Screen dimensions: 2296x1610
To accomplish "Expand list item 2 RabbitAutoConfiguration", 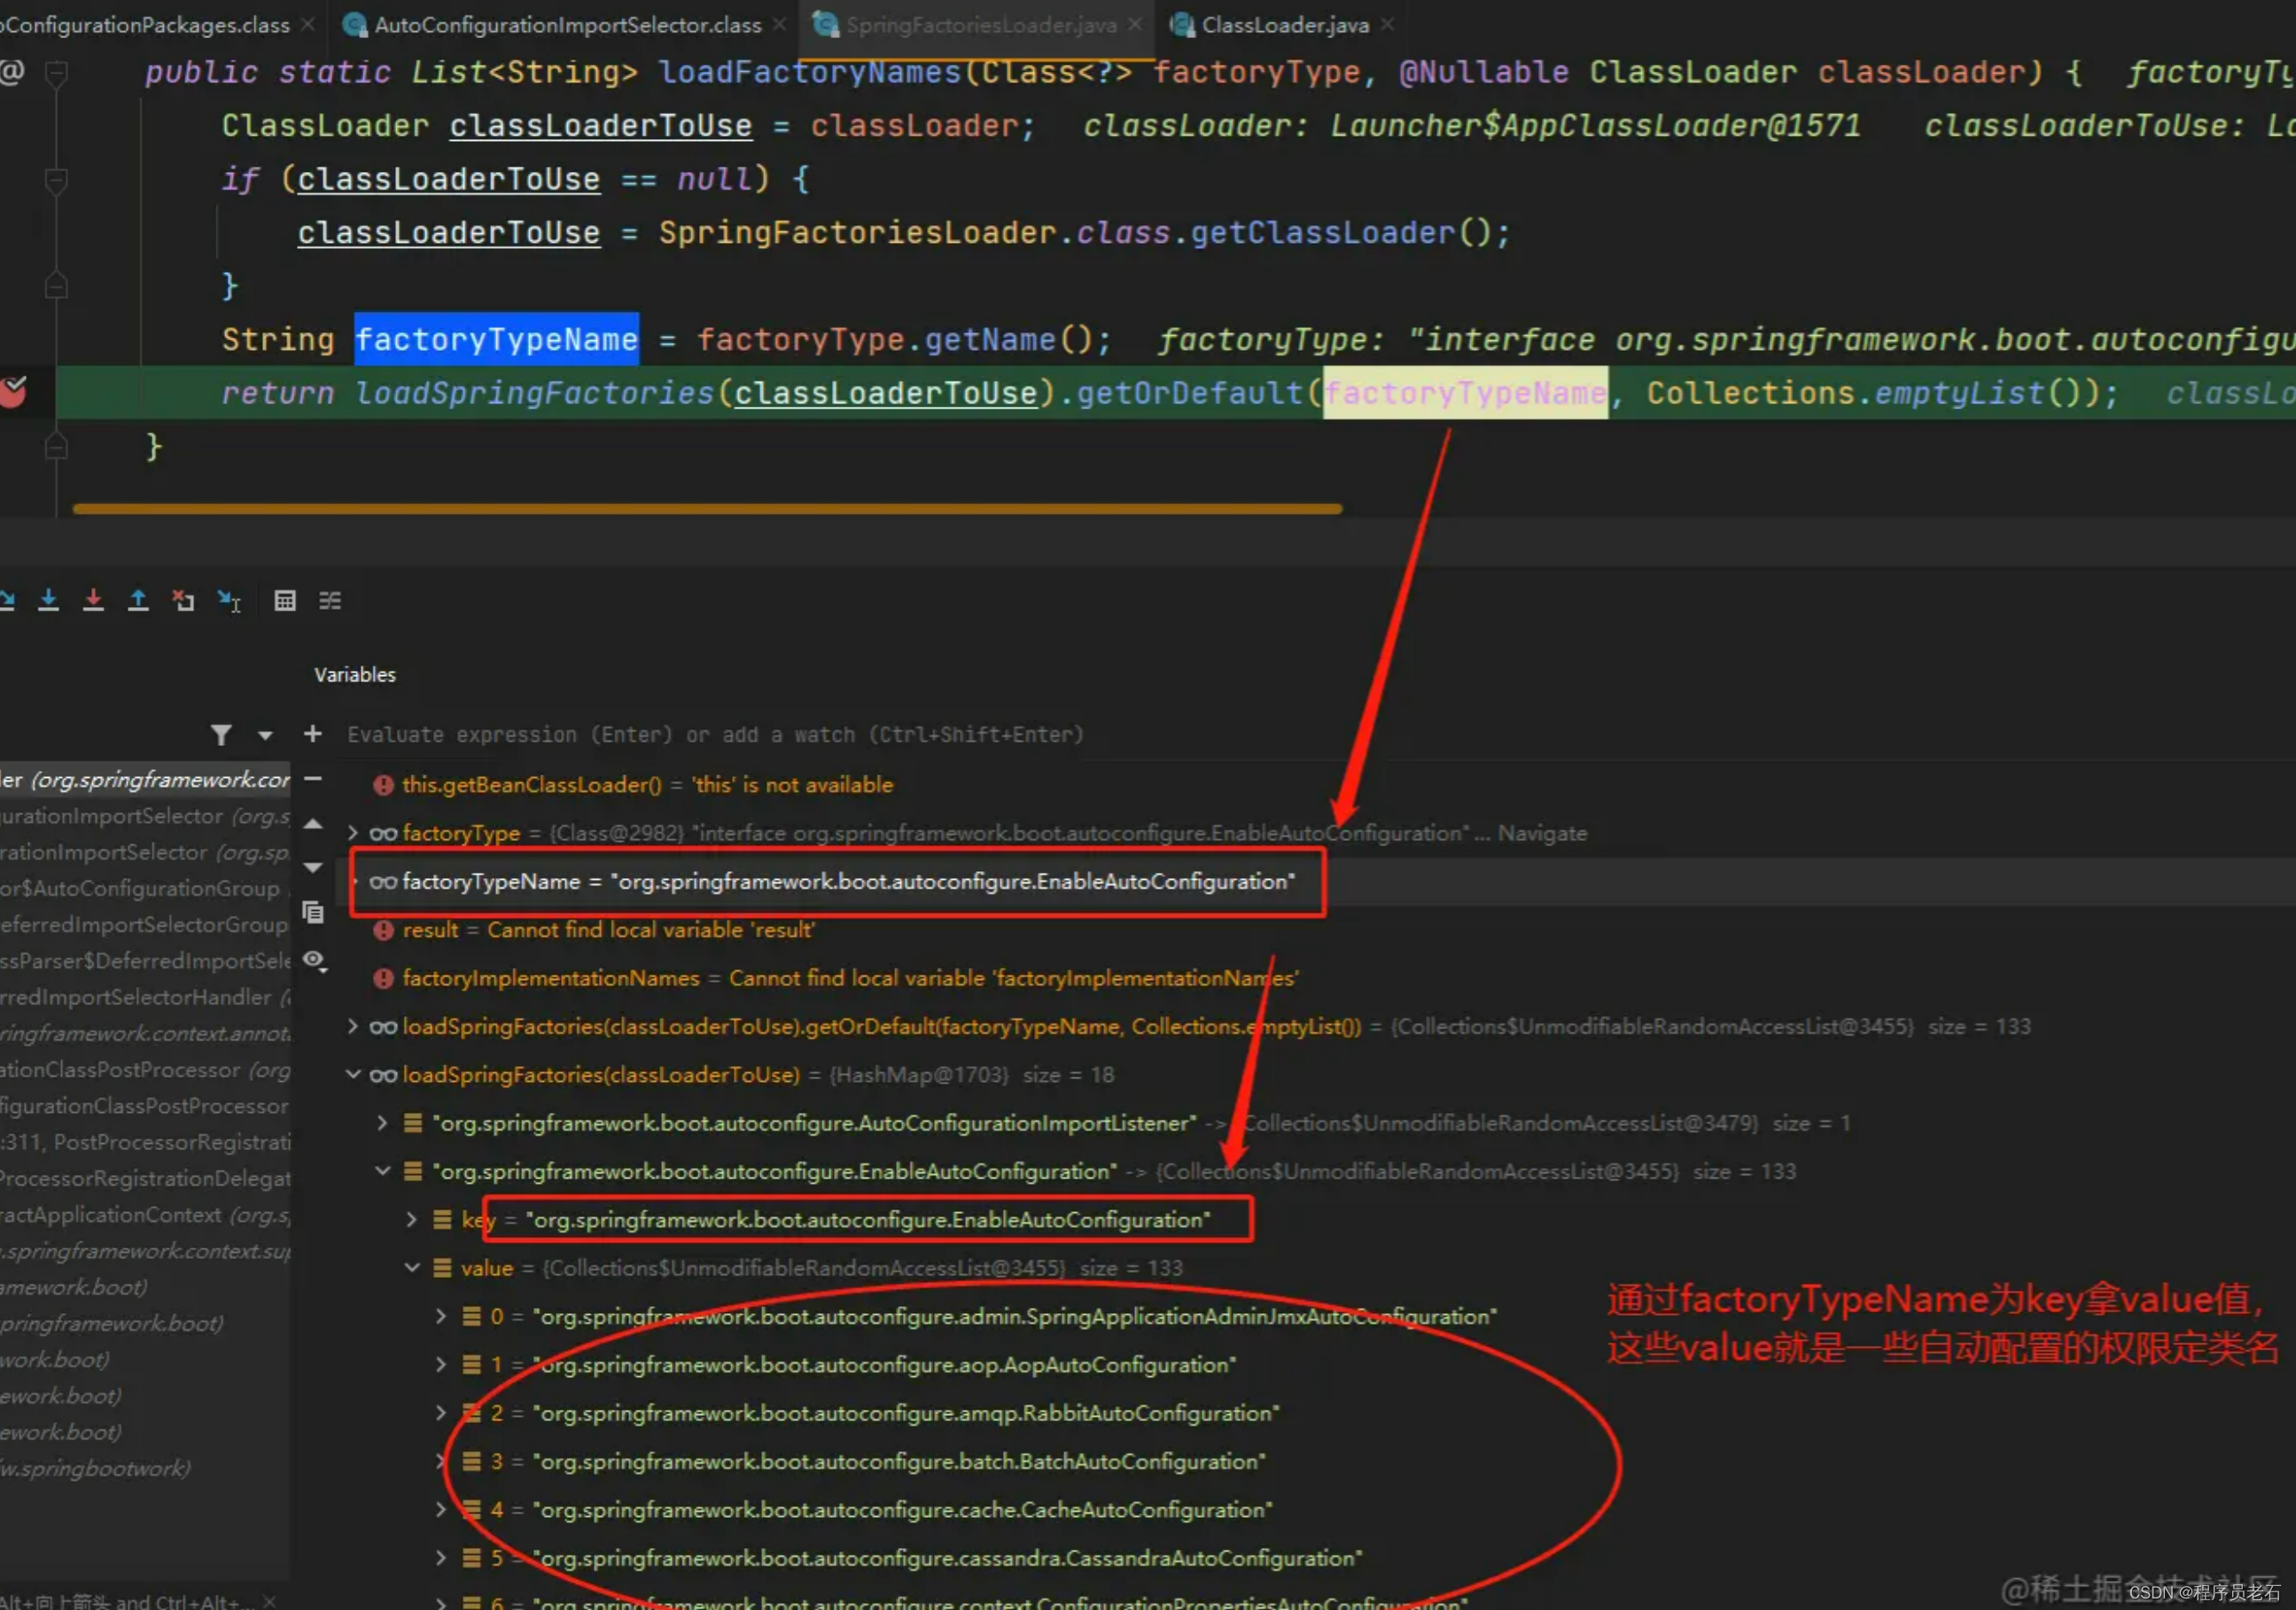I will coord(441,1412).
